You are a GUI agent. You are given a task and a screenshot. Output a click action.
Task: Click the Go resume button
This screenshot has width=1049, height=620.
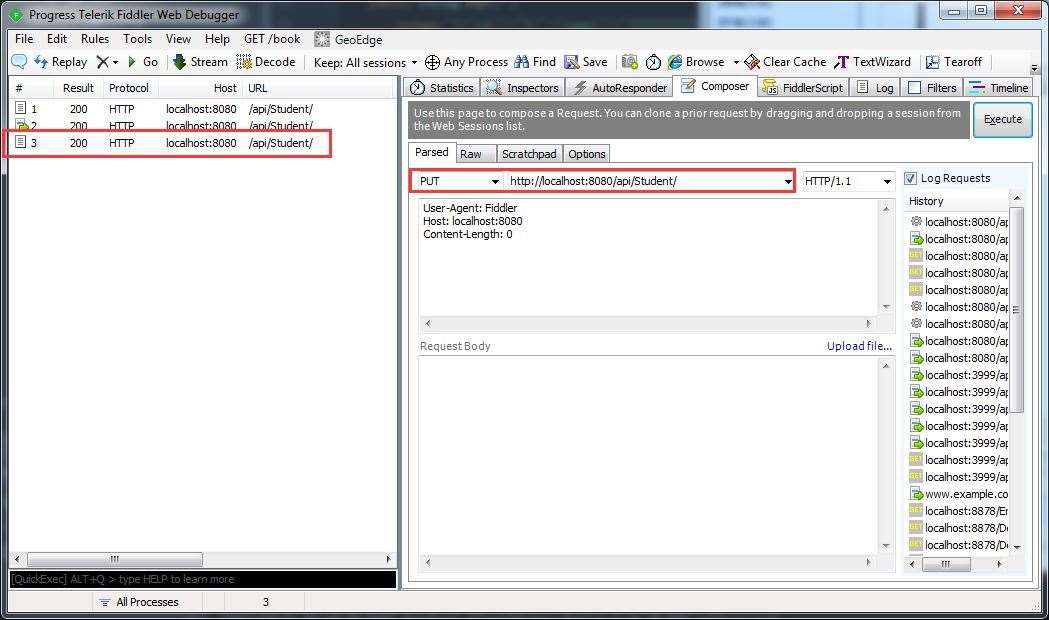coord(142,62)
